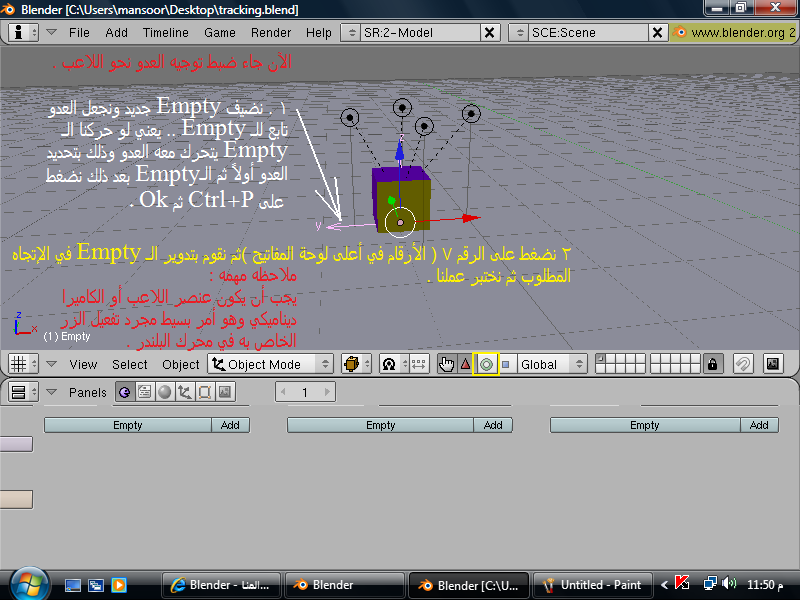This screenshot has width=800, height=600.
Task: Open the Game menu
Action: pos(220,33)
